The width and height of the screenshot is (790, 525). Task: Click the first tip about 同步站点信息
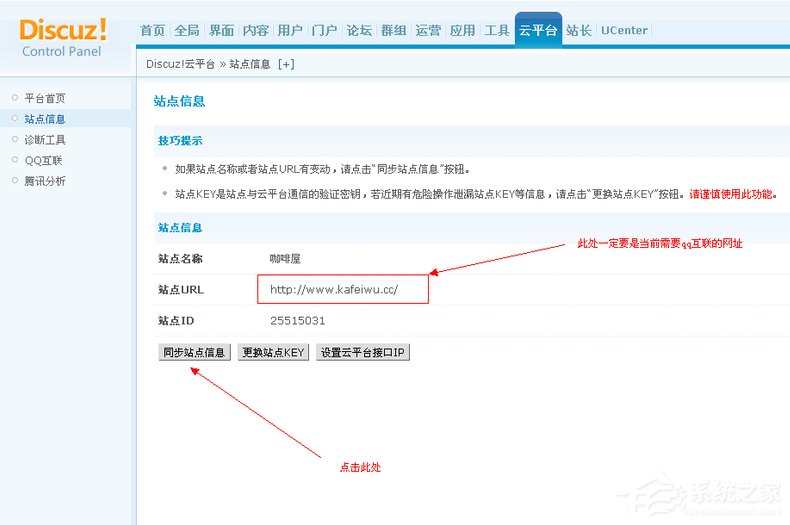[322, 169]
